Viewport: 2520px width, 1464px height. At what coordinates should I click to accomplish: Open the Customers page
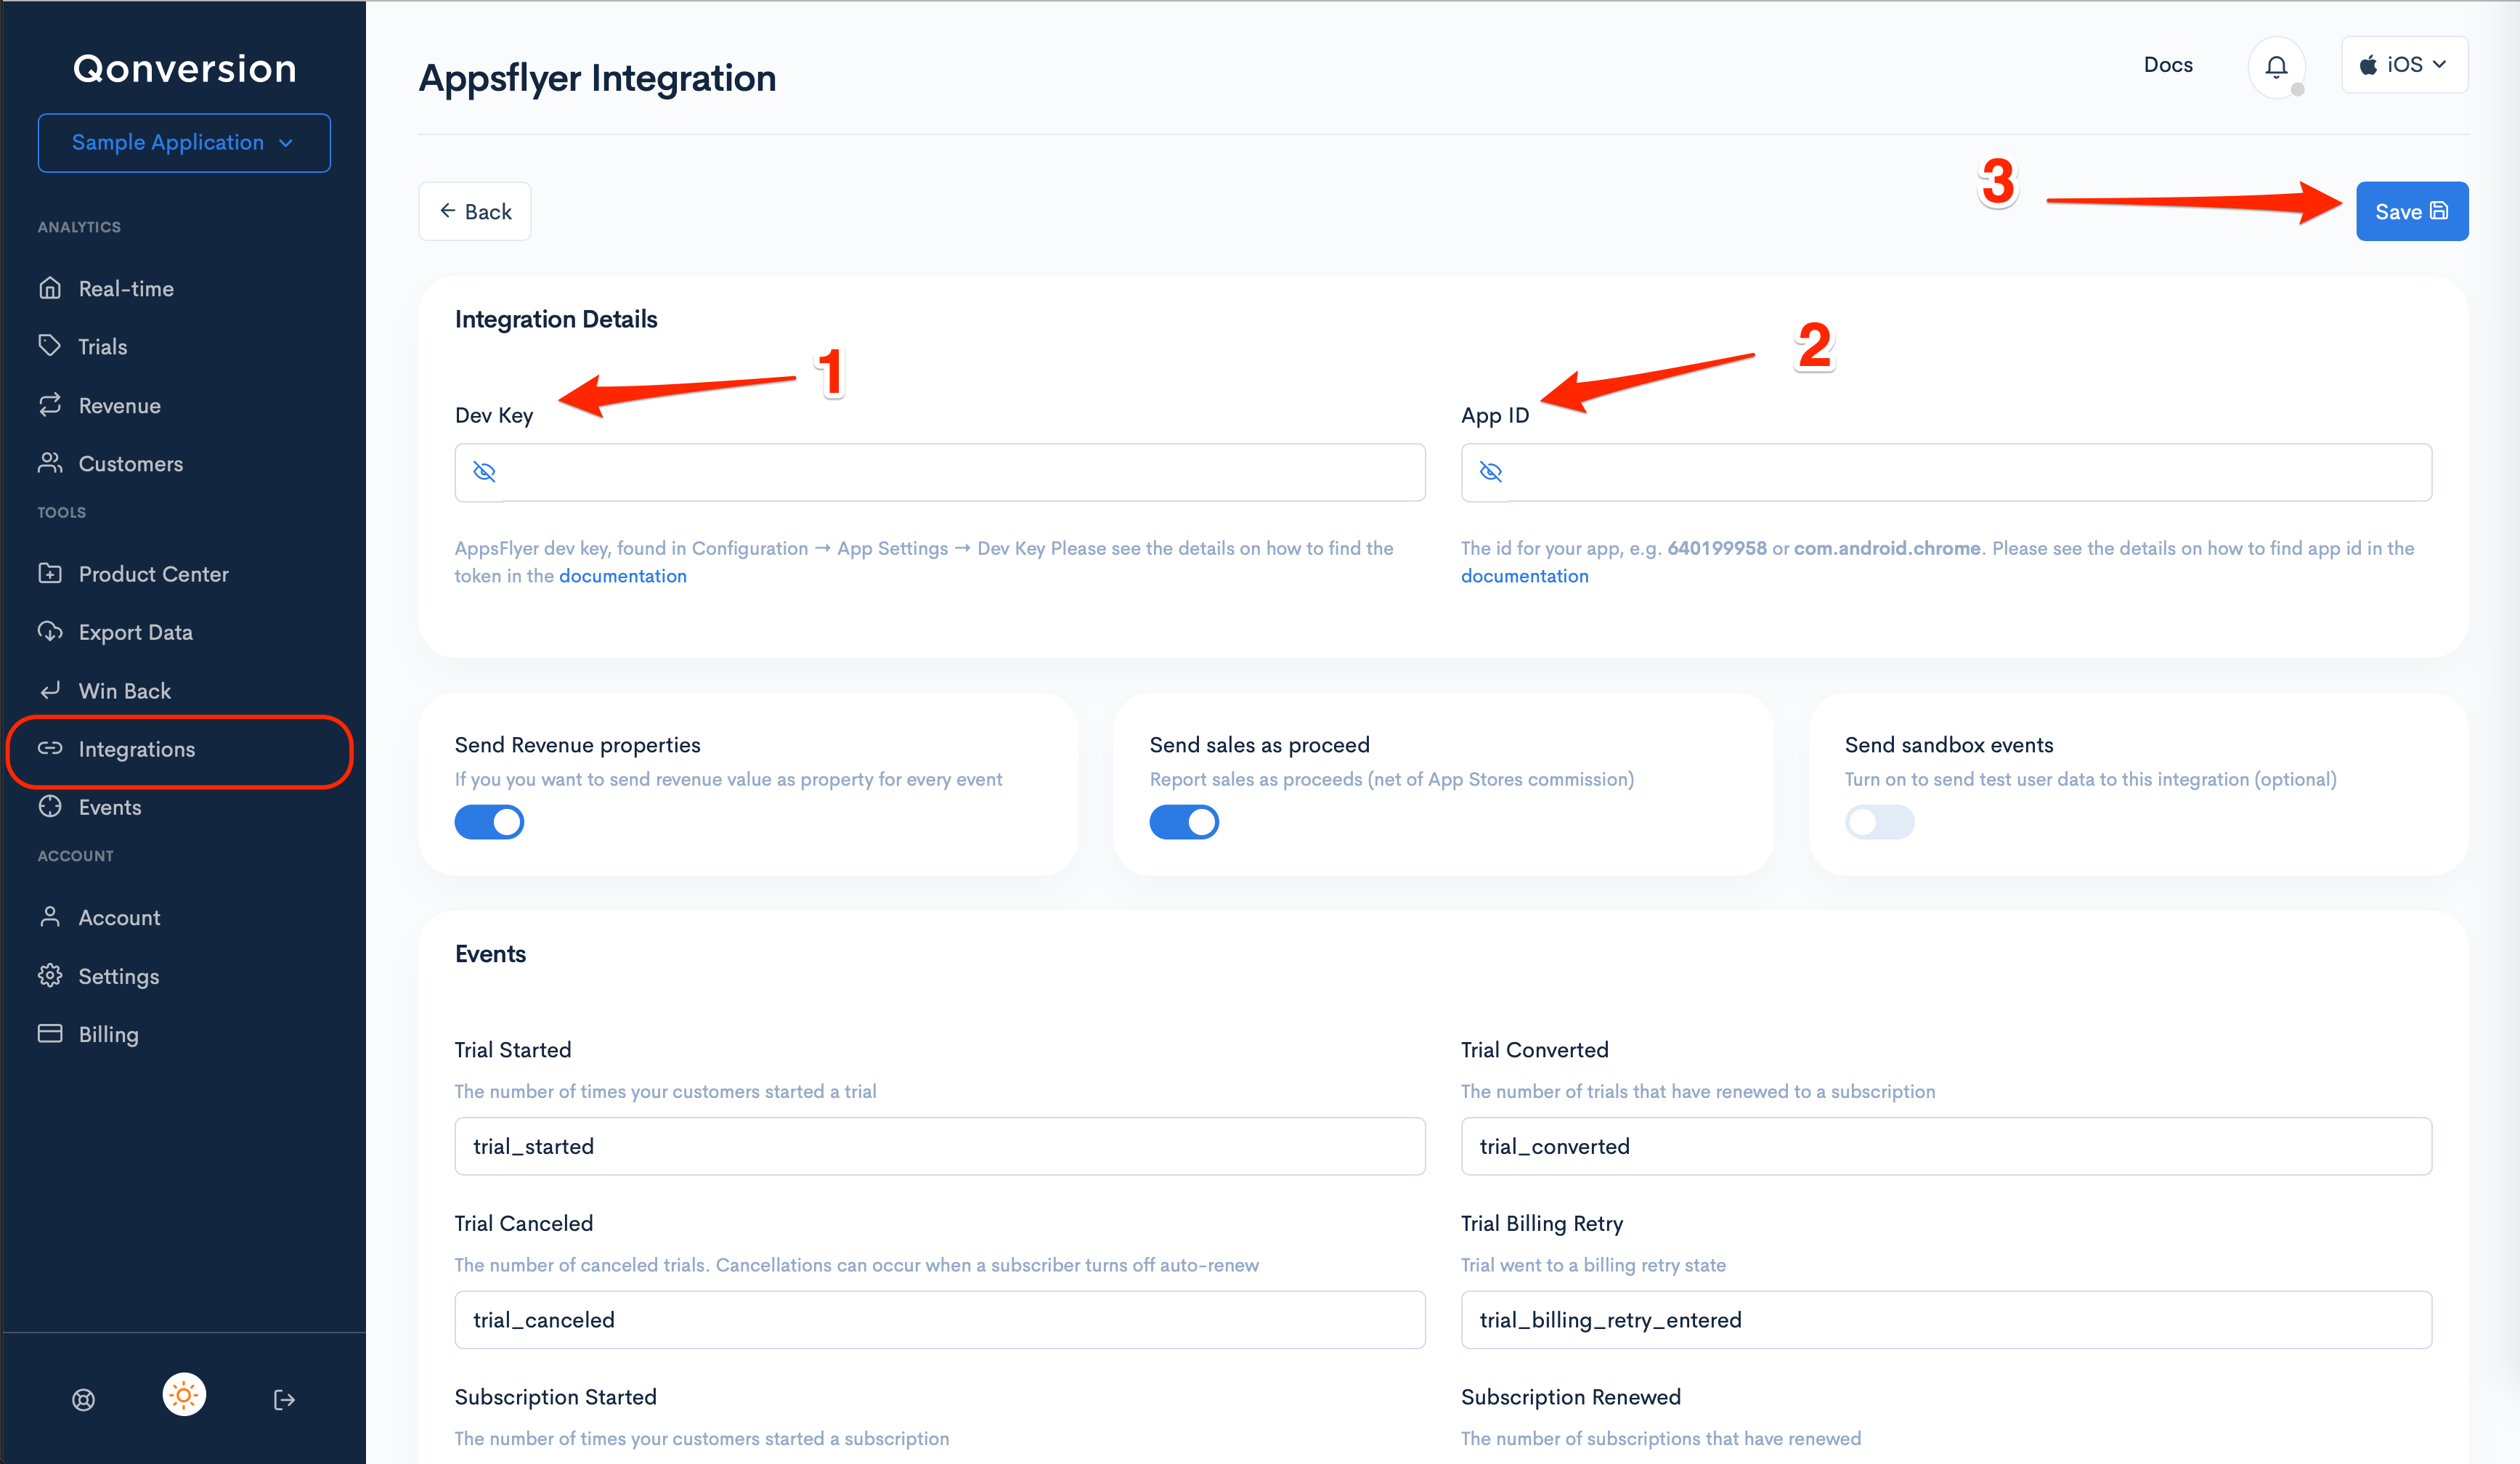[x=130, y=464]
